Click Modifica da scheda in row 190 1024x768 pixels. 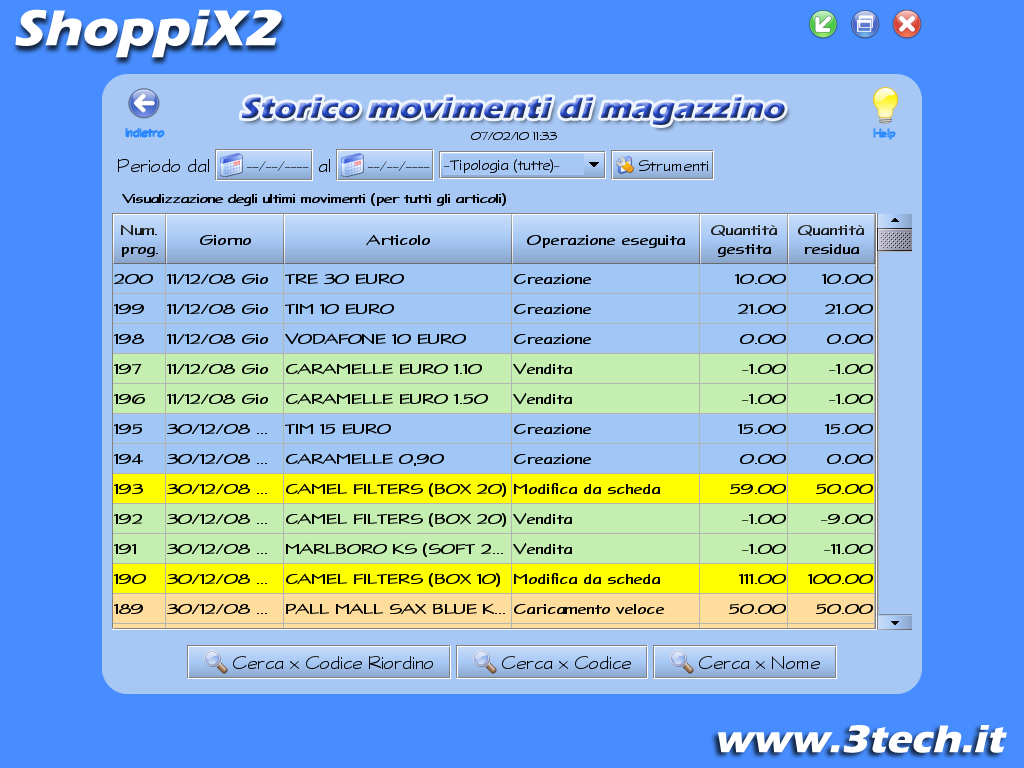pyautogui.click(x=606, y=579)
